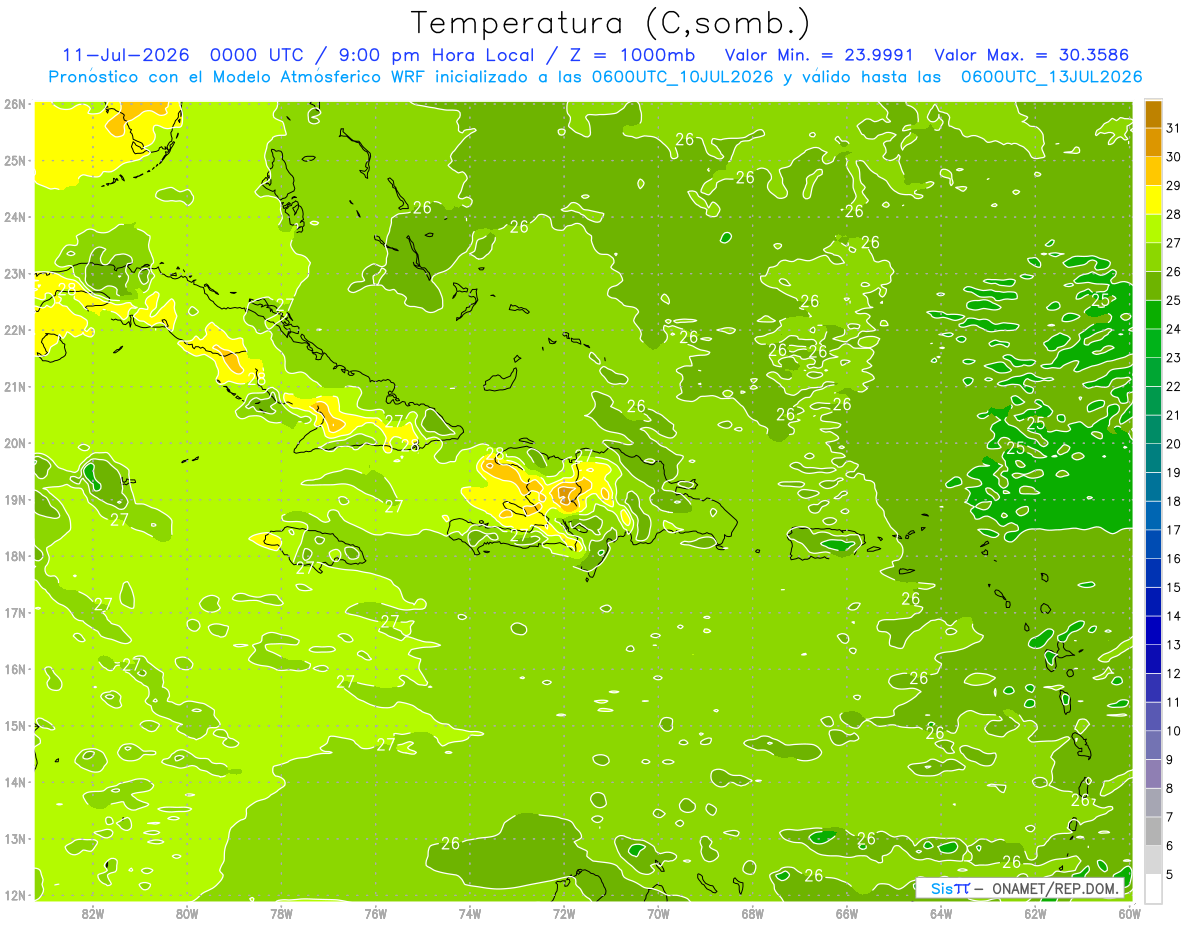The width and height of the screenshot is (1200, 927).
Task: Pick the gray color bar segment between 6 and 7
Action: (x=1153, y=831)
